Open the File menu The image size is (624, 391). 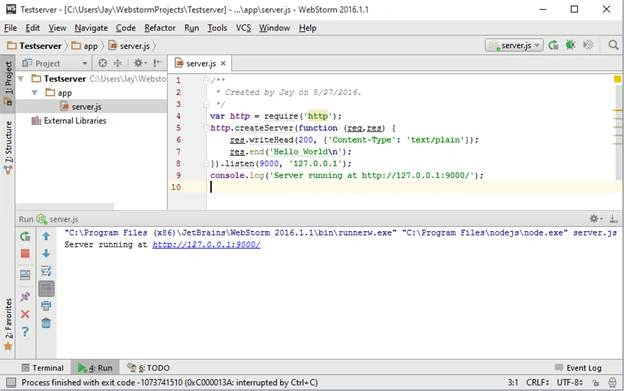[10, 28]
